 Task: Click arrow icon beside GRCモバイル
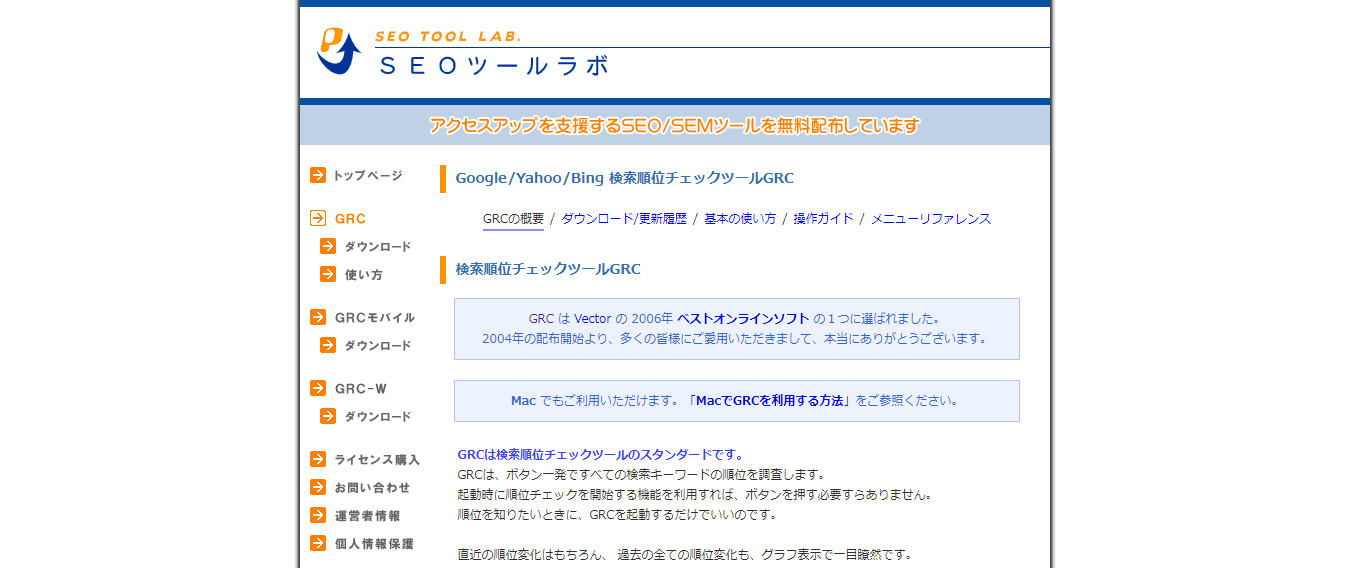318,317
